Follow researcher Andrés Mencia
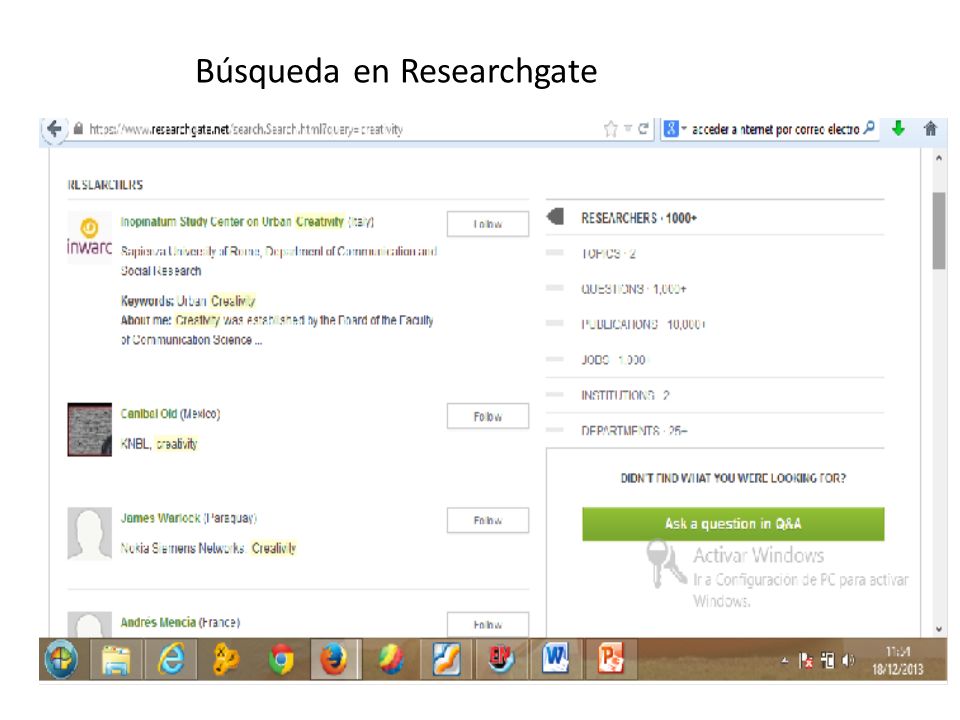 pyautogui.click(x=488, y=624)
